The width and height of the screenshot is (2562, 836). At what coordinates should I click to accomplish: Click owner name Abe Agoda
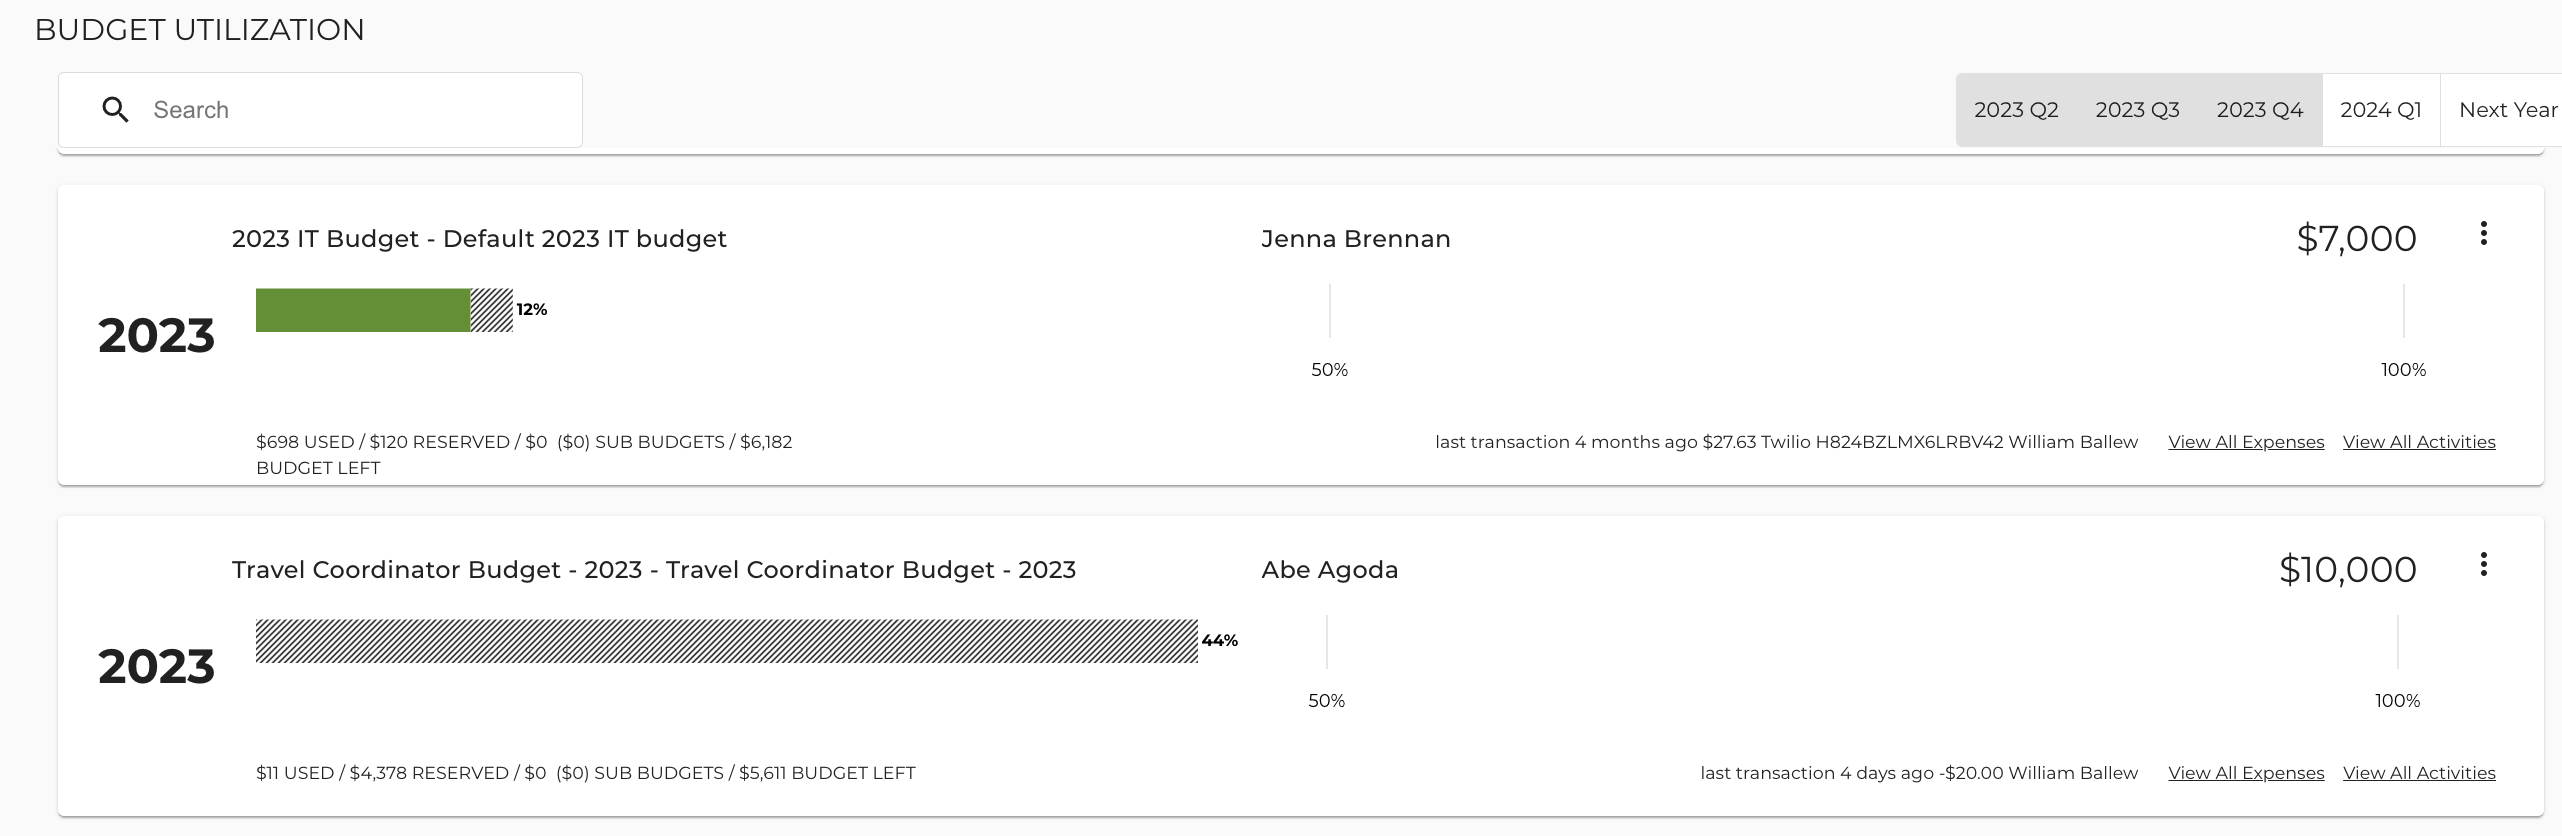[1330, 569]
